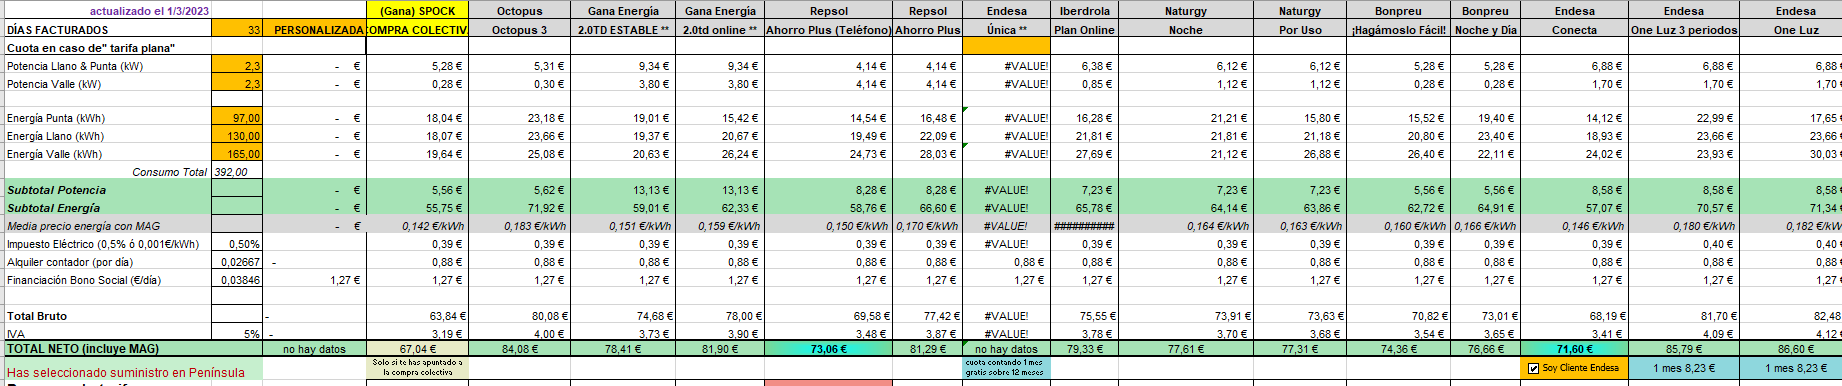Screen dimensions: 1842x386
Task: Click subtotal energía value 71,92 €
Action: tap(520, 208)
